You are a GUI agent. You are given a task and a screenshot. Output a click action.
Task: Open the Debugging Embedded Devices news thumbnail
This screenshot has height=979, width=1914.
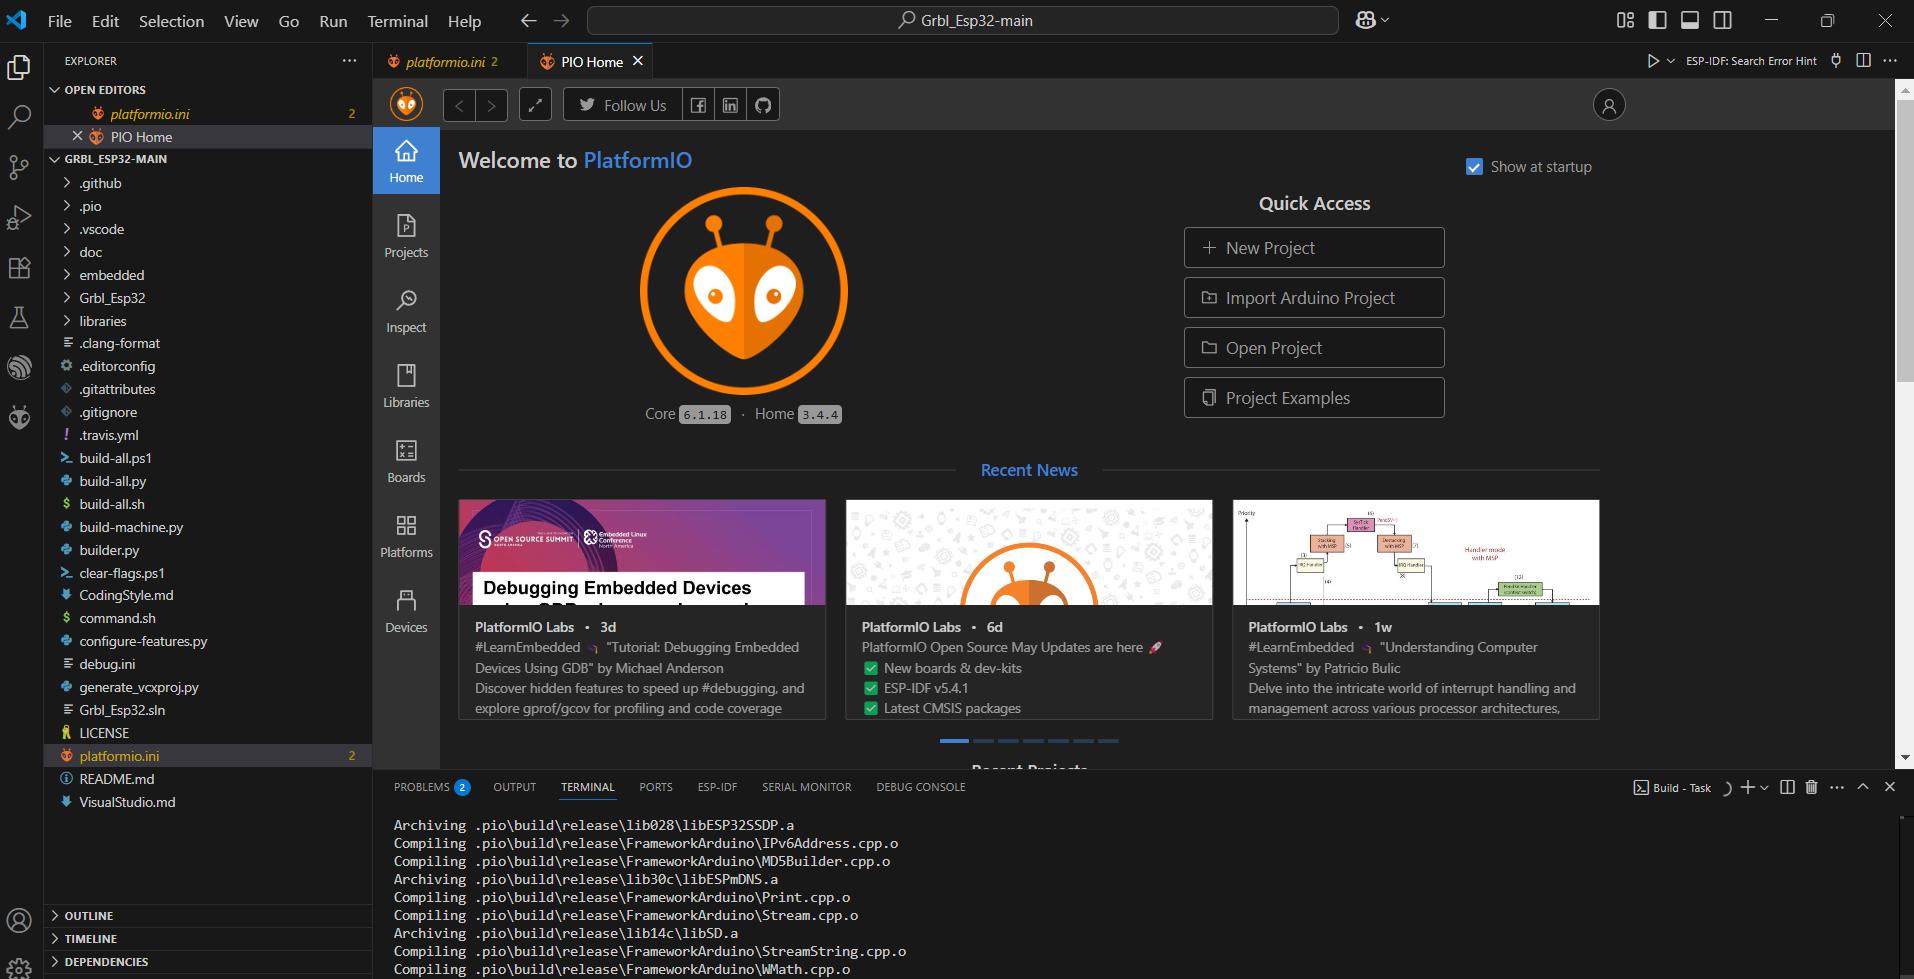[642, 552]
